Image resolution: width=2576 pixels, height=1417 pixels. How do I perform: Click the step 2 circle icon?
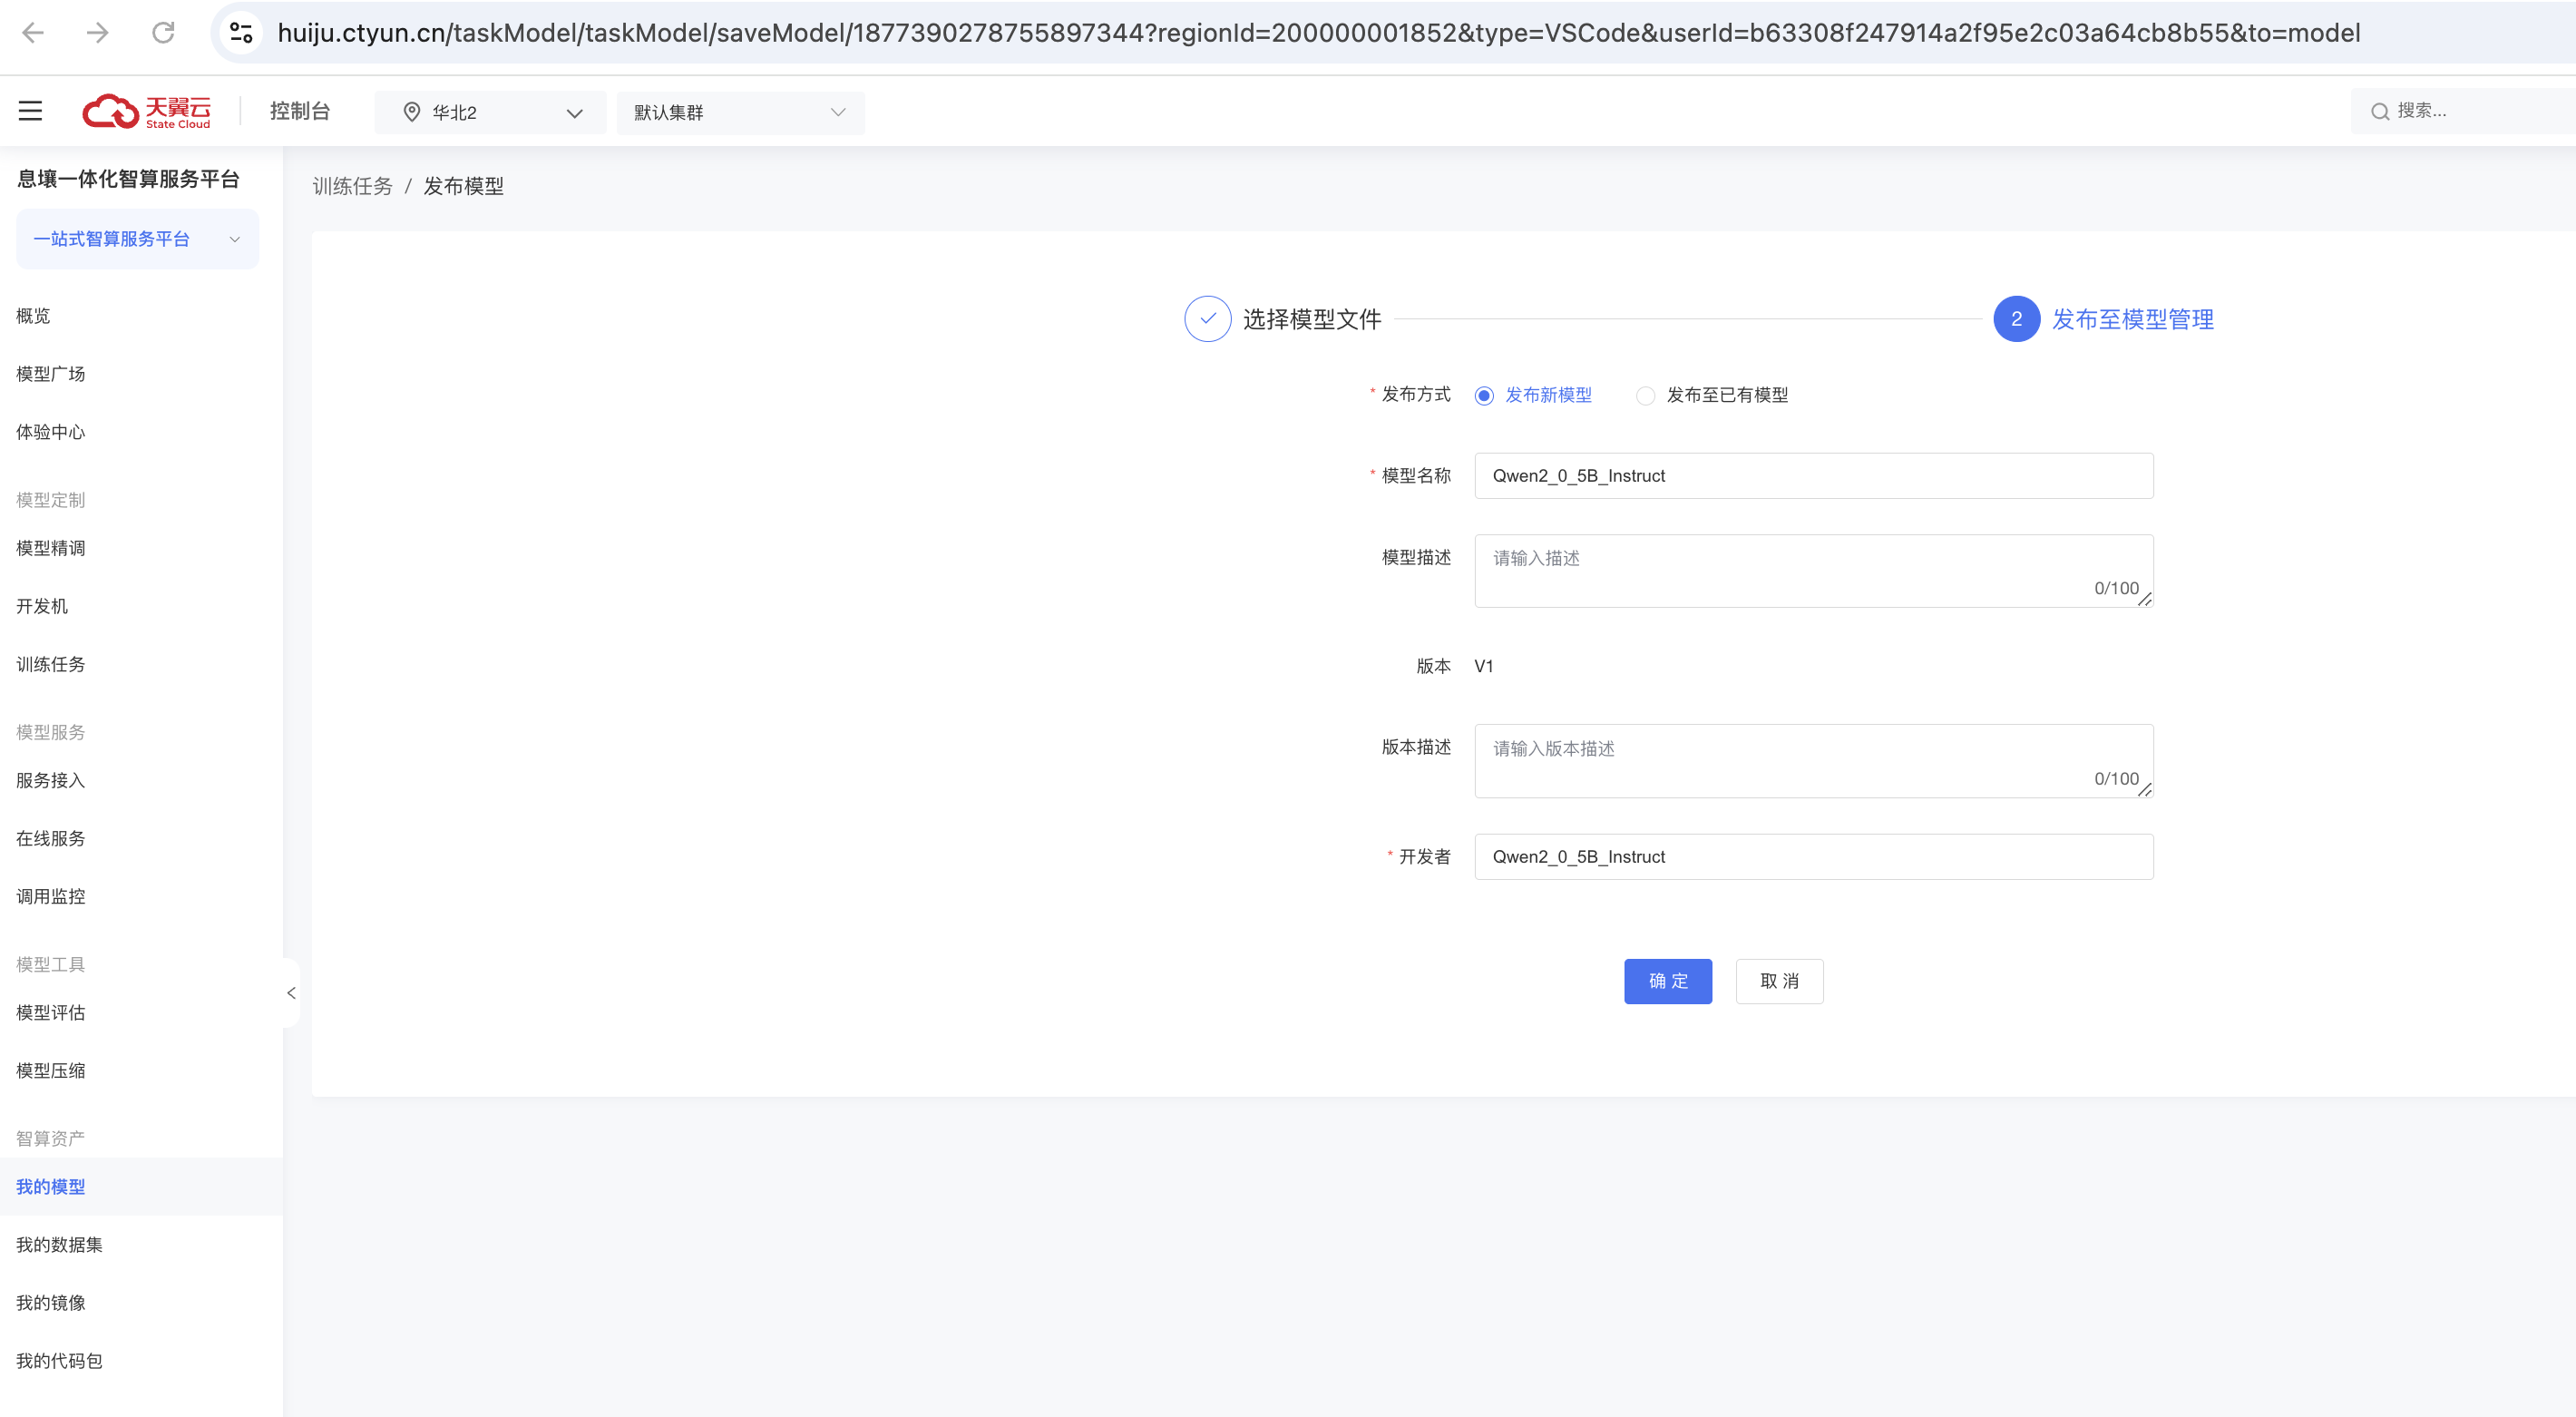click(x=2016, y=319)
